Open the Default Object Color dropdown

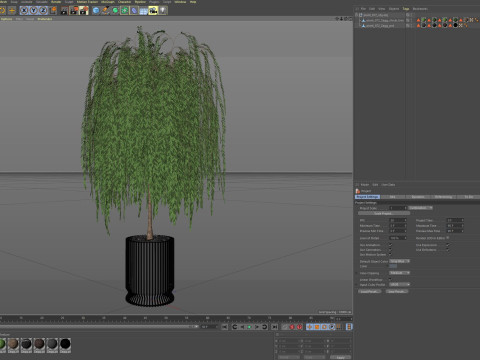[399, 261]
